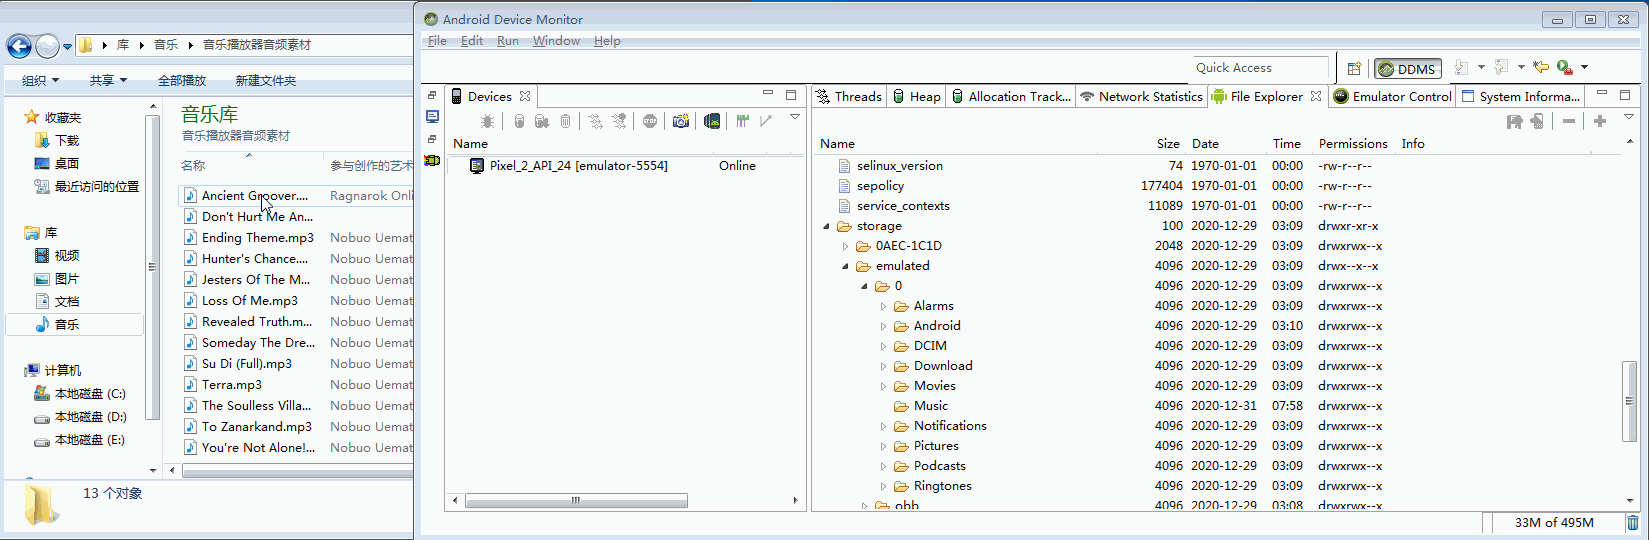Sort by the Permissions column header
This screenshot has height=540, width=1649.
coord(1353,144)
